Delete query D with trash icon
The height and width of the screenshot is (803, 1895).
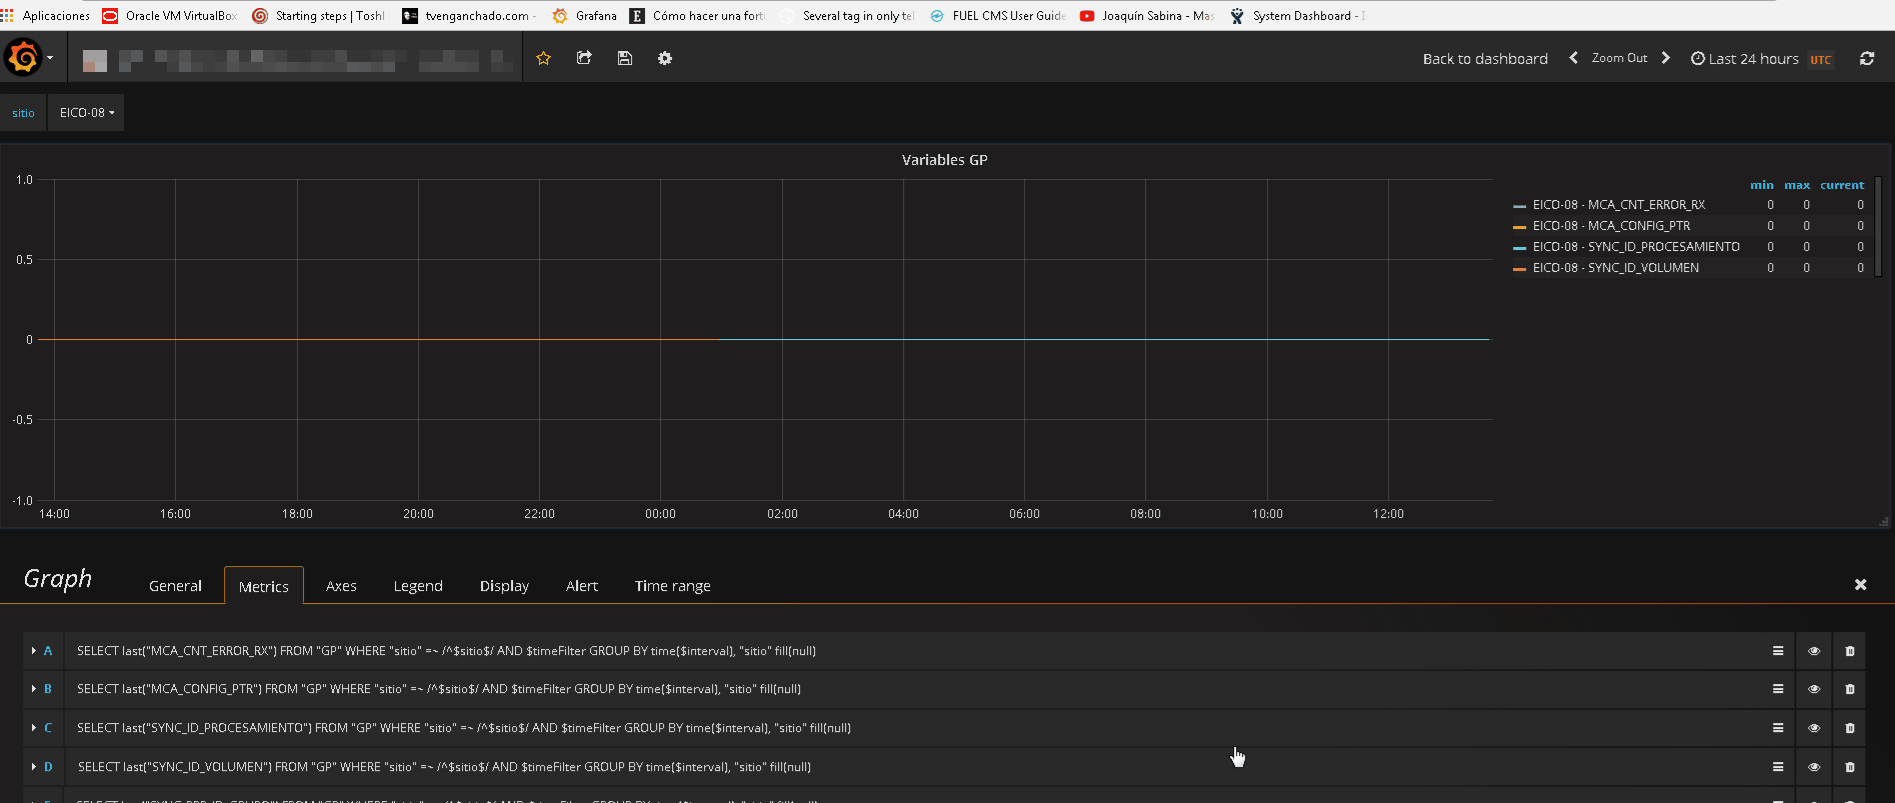[x=1850, y=767]
